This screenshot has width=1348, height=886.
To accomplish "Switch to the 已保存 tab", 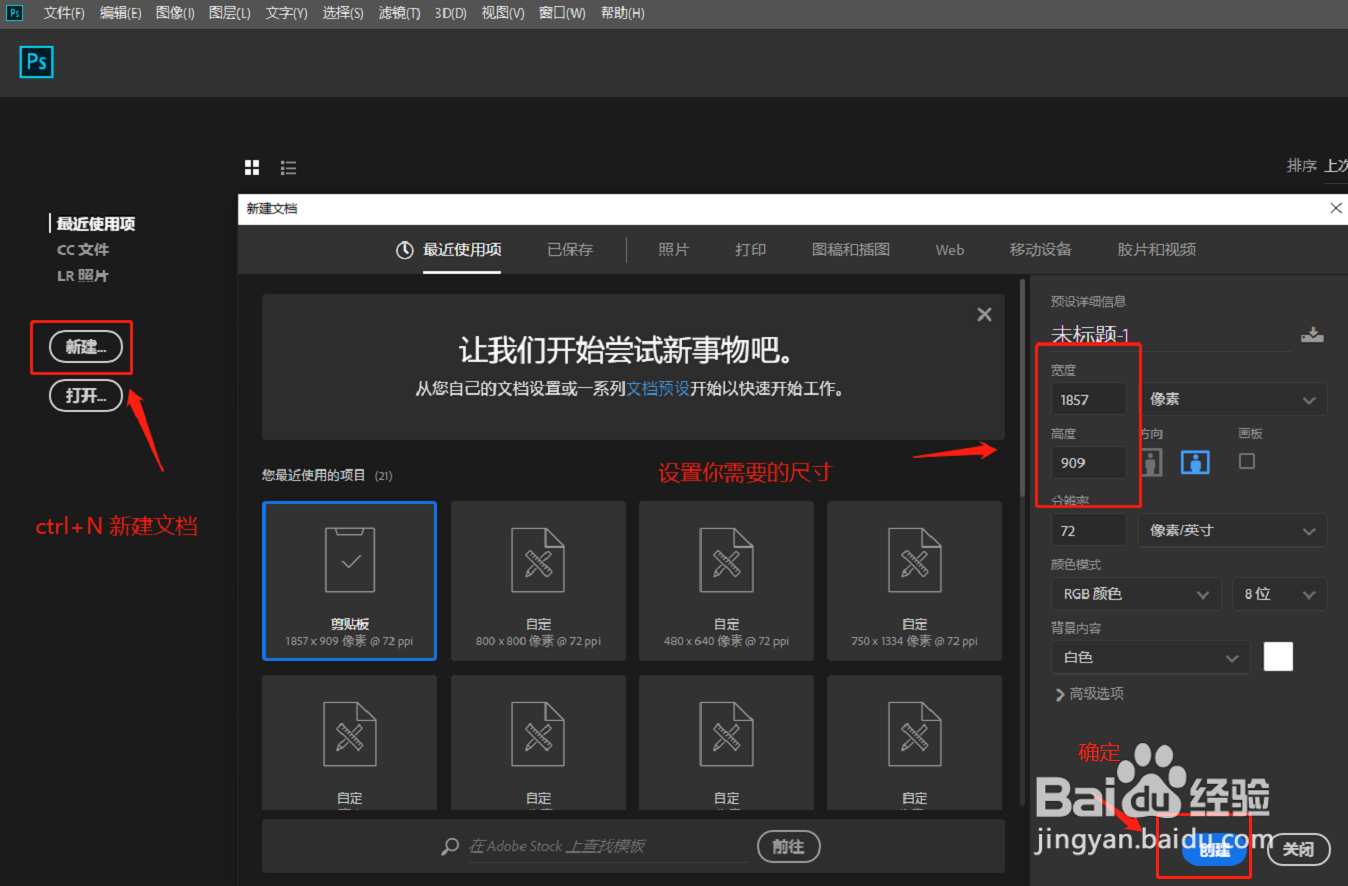I will [x=570, y=250].
